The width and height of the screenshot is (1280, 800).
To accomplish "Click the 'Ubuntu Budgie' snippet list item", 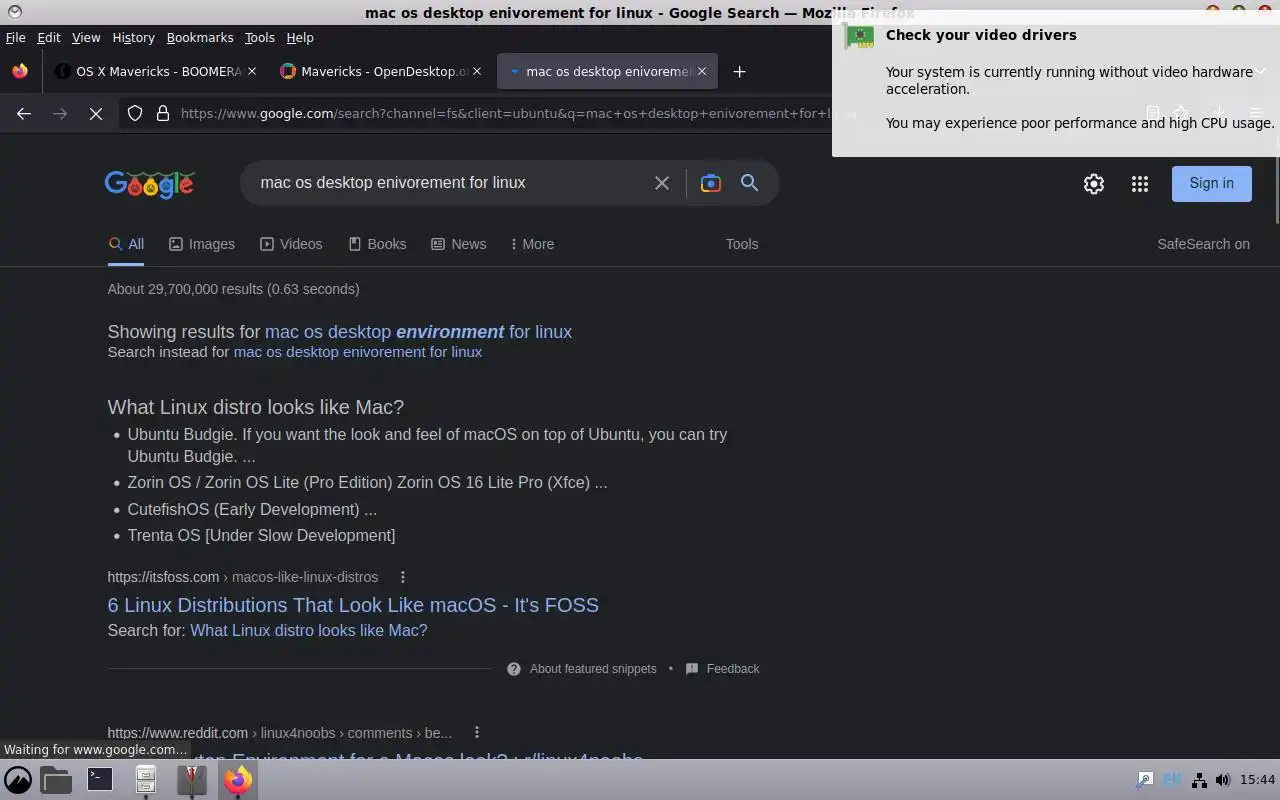I will pos(427,445).
